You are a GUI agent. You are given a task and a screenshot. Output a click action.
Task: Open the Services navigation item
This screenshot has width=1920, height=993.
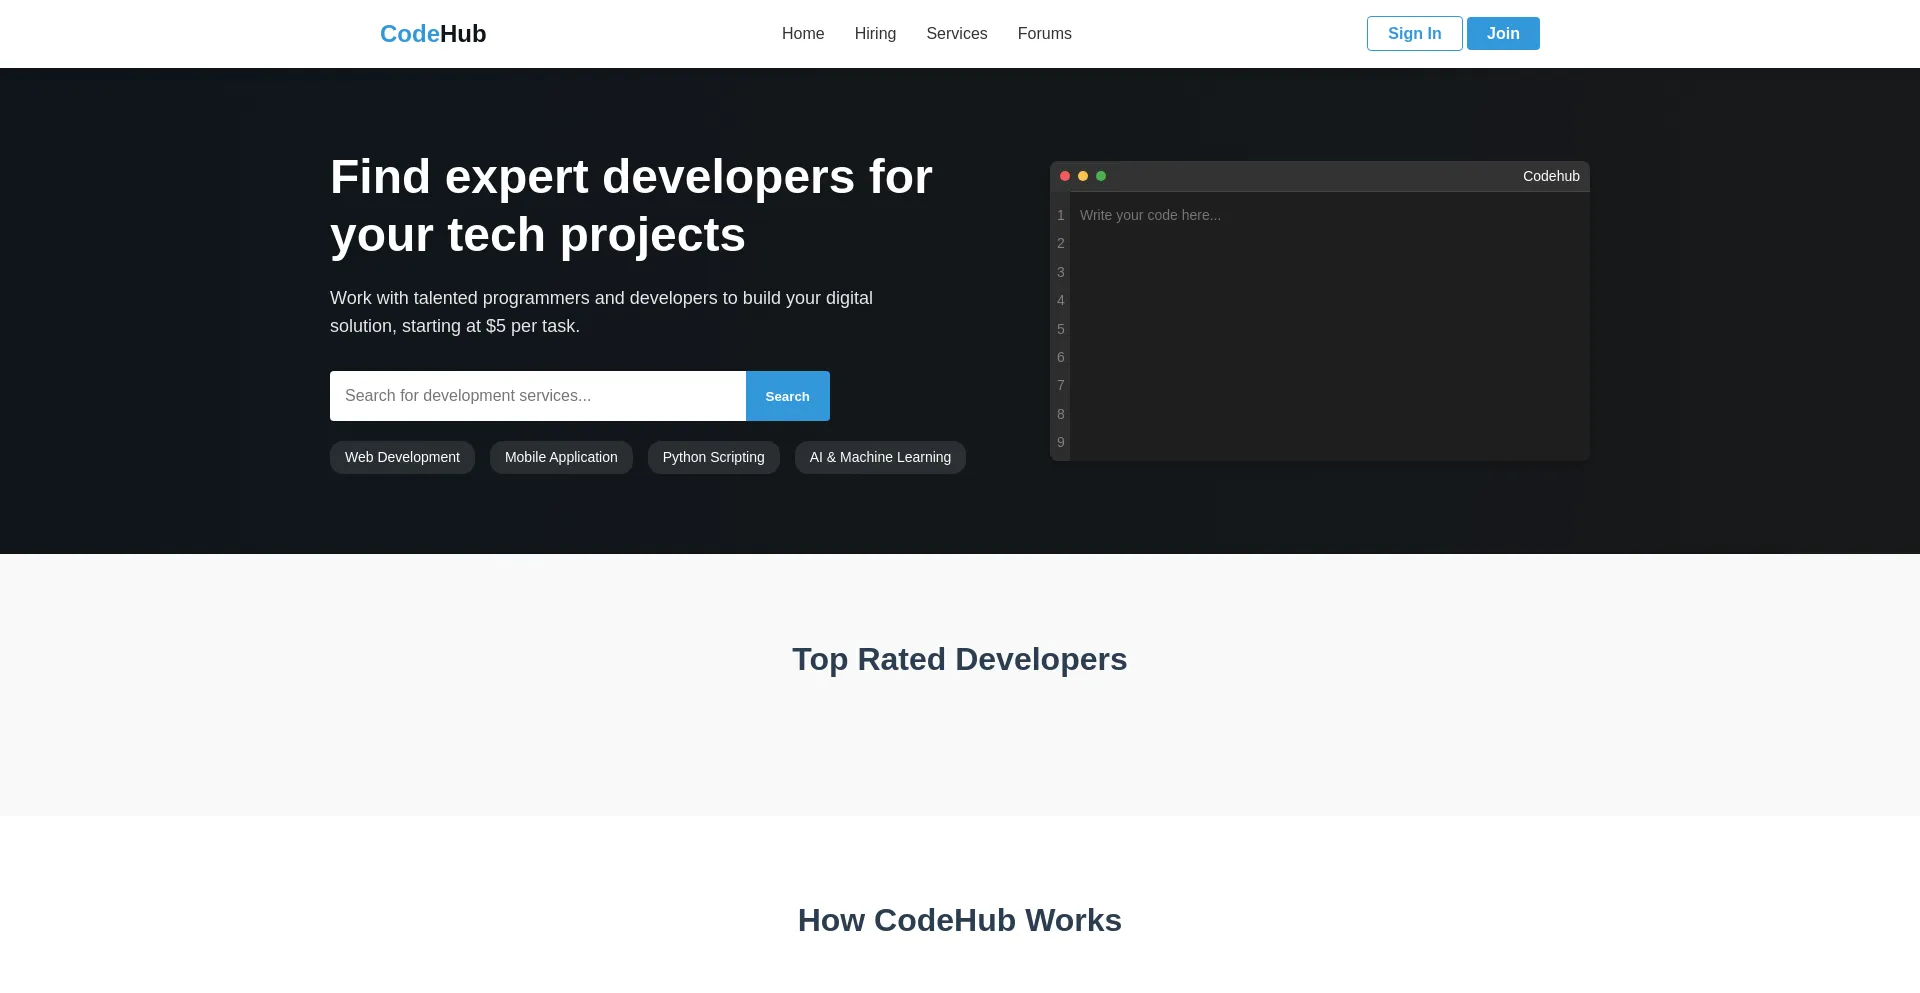[x=956, y=33]
